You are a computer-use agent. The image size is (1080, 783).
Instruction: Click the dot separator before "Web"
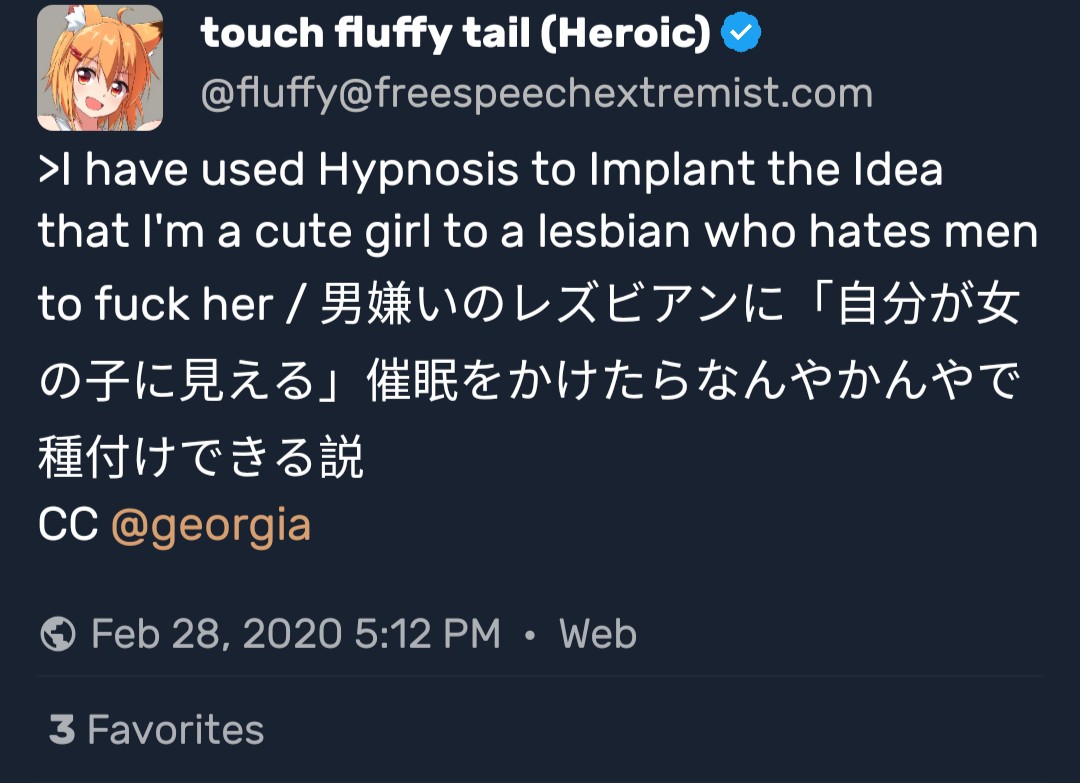530,635
